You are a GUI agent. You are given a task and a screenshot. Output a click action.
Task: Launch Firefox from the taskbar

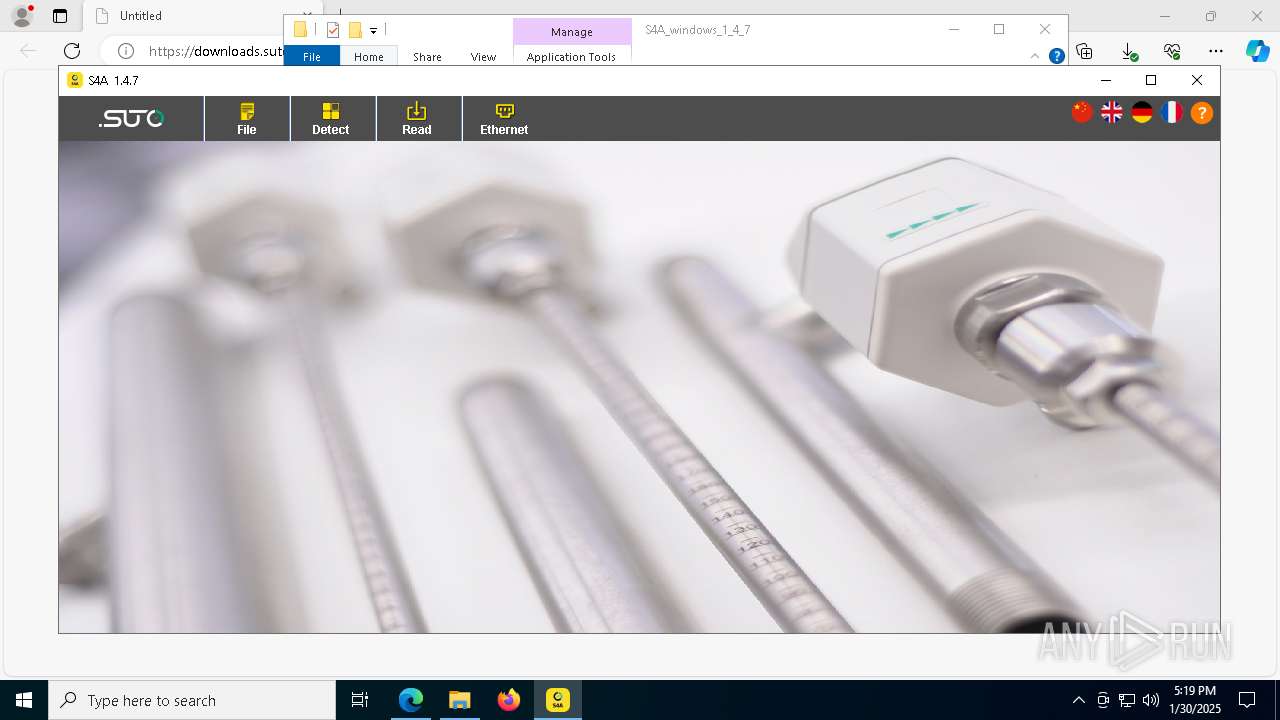click(x=509, y=700)
